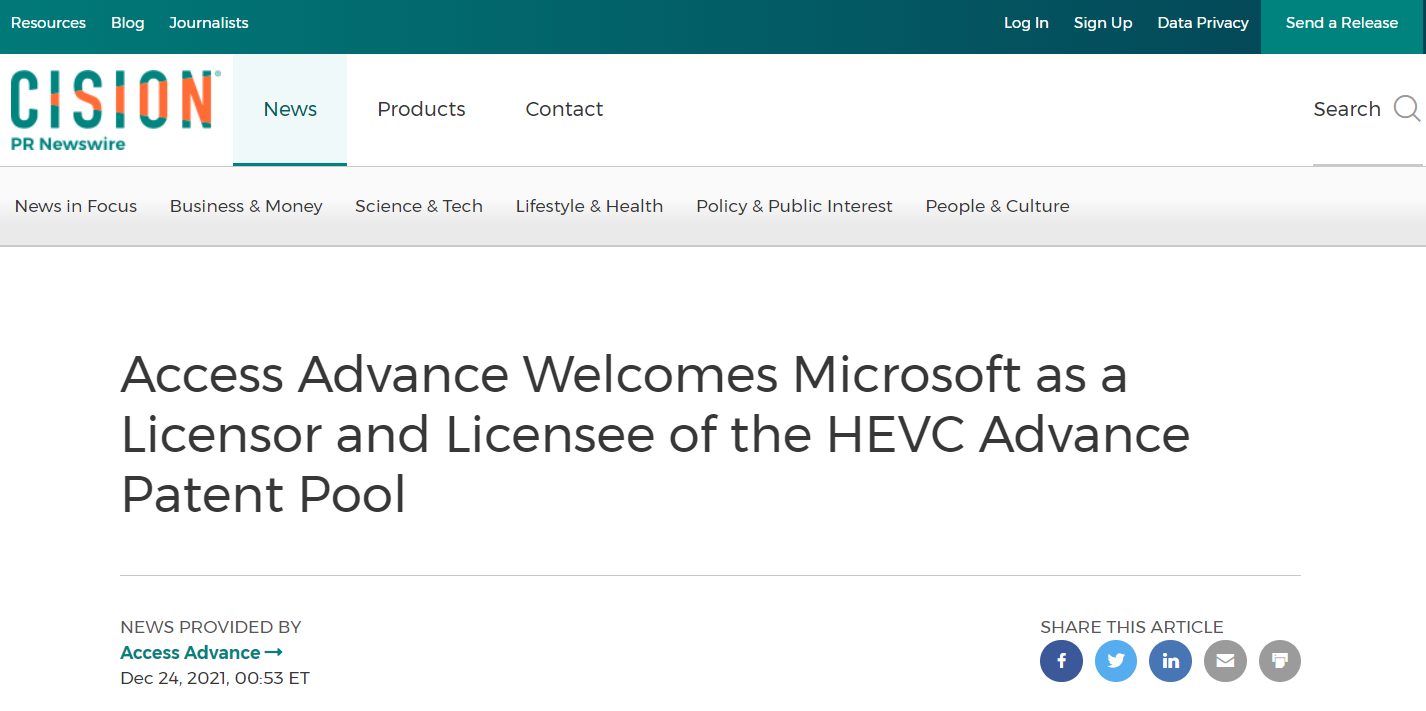Viewport: 1426px width, 711px height.
Task: Click the Send a Release button
Action: pos(1343,26)
